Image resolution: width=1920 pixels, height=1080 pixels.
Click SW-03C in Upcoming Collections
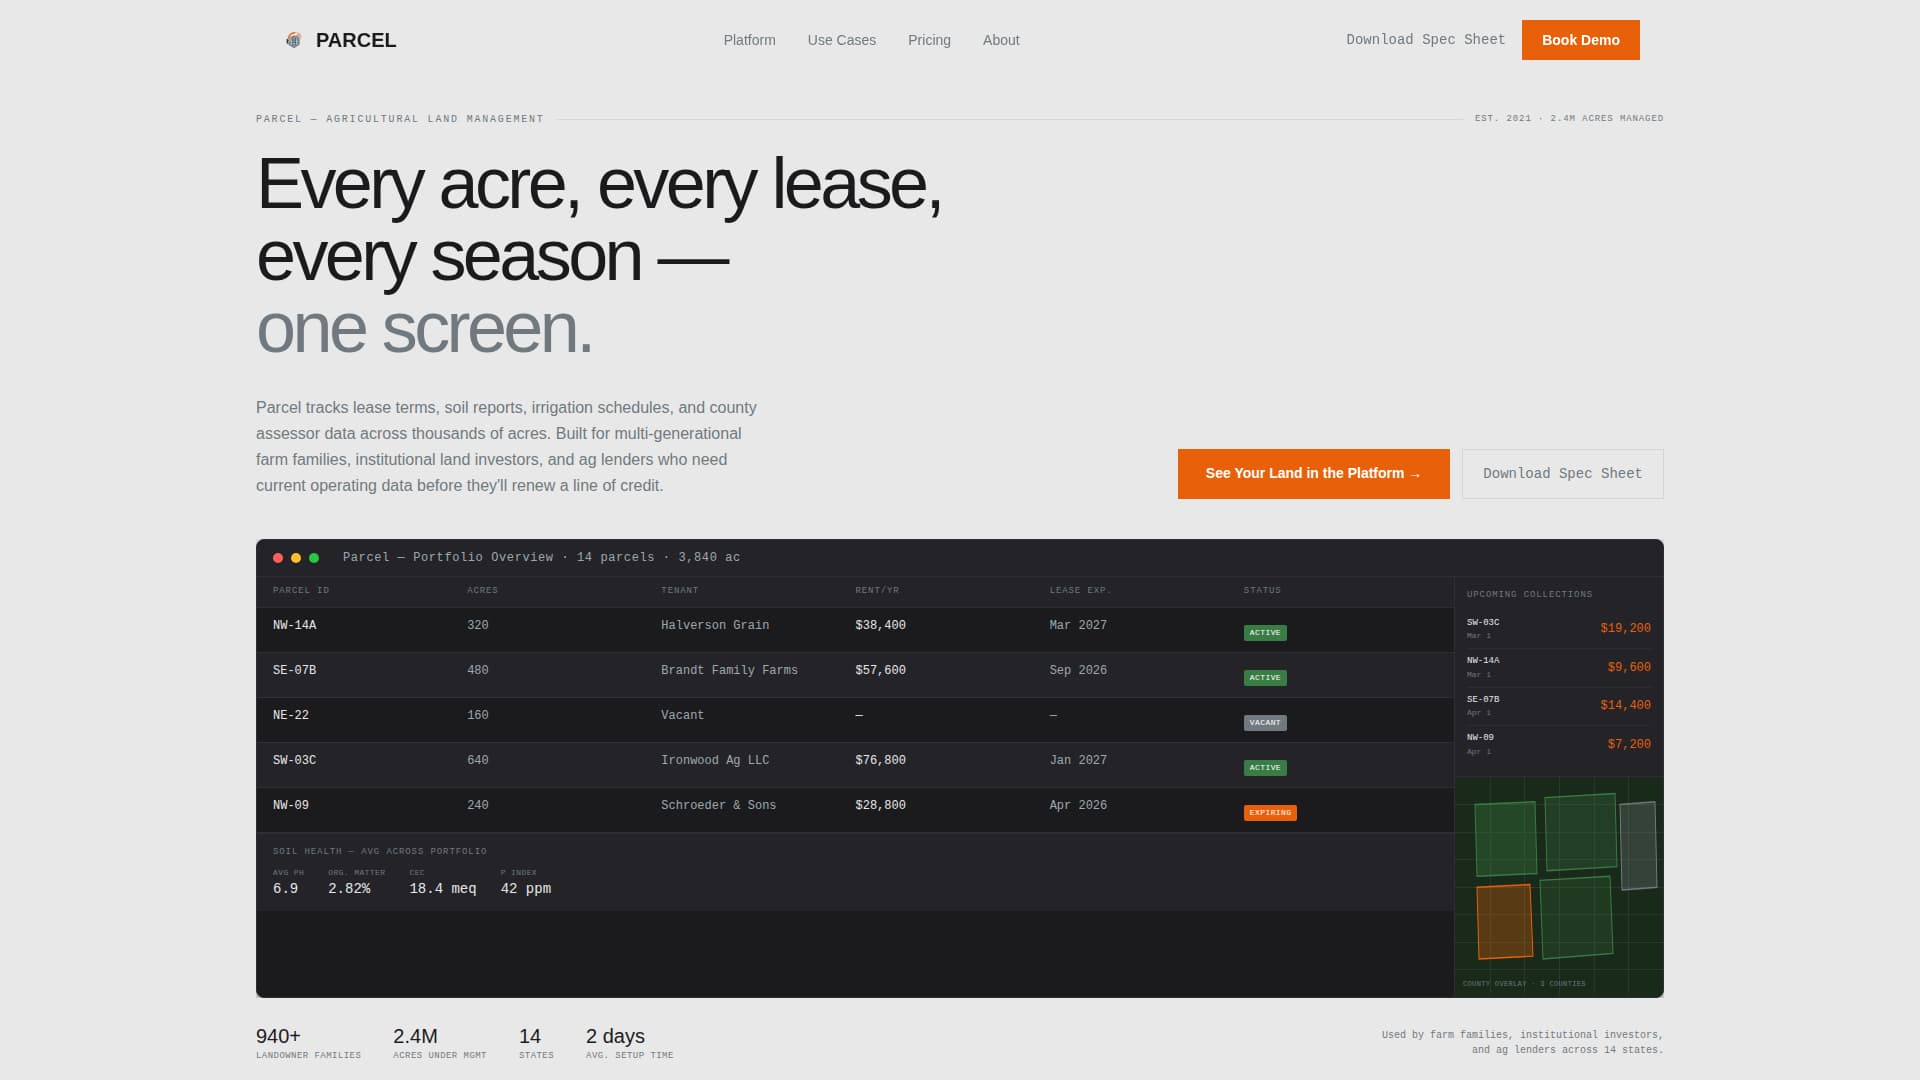[x=1483, y=622]
